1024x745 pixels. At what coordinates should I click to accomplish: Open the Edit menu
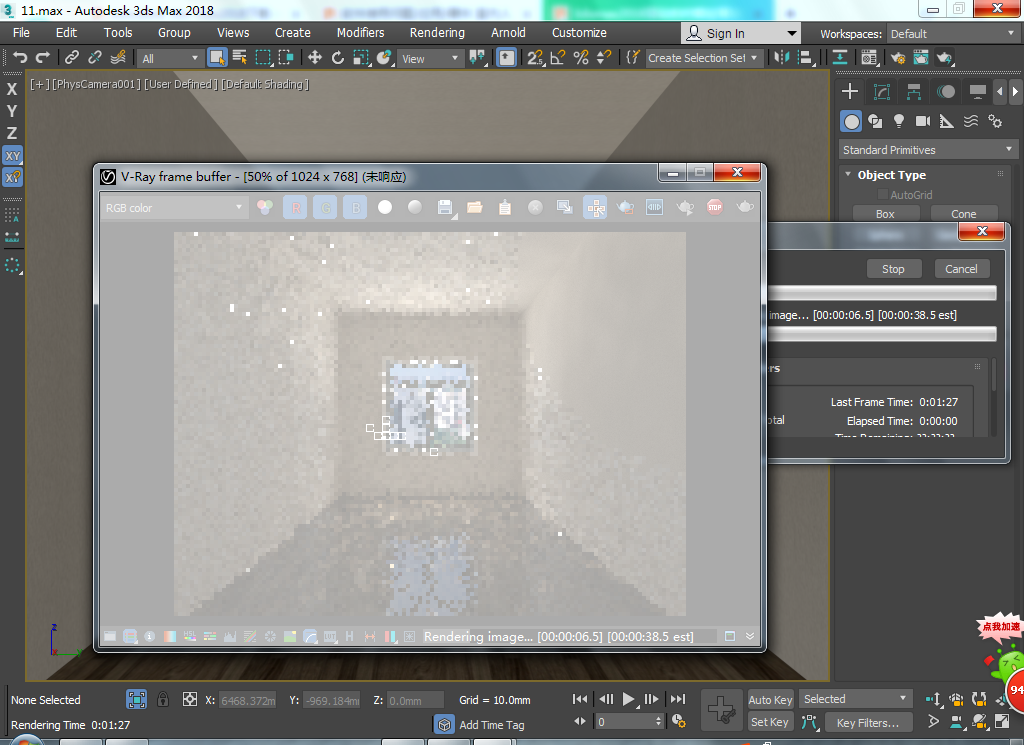click(x=66, y=33)
